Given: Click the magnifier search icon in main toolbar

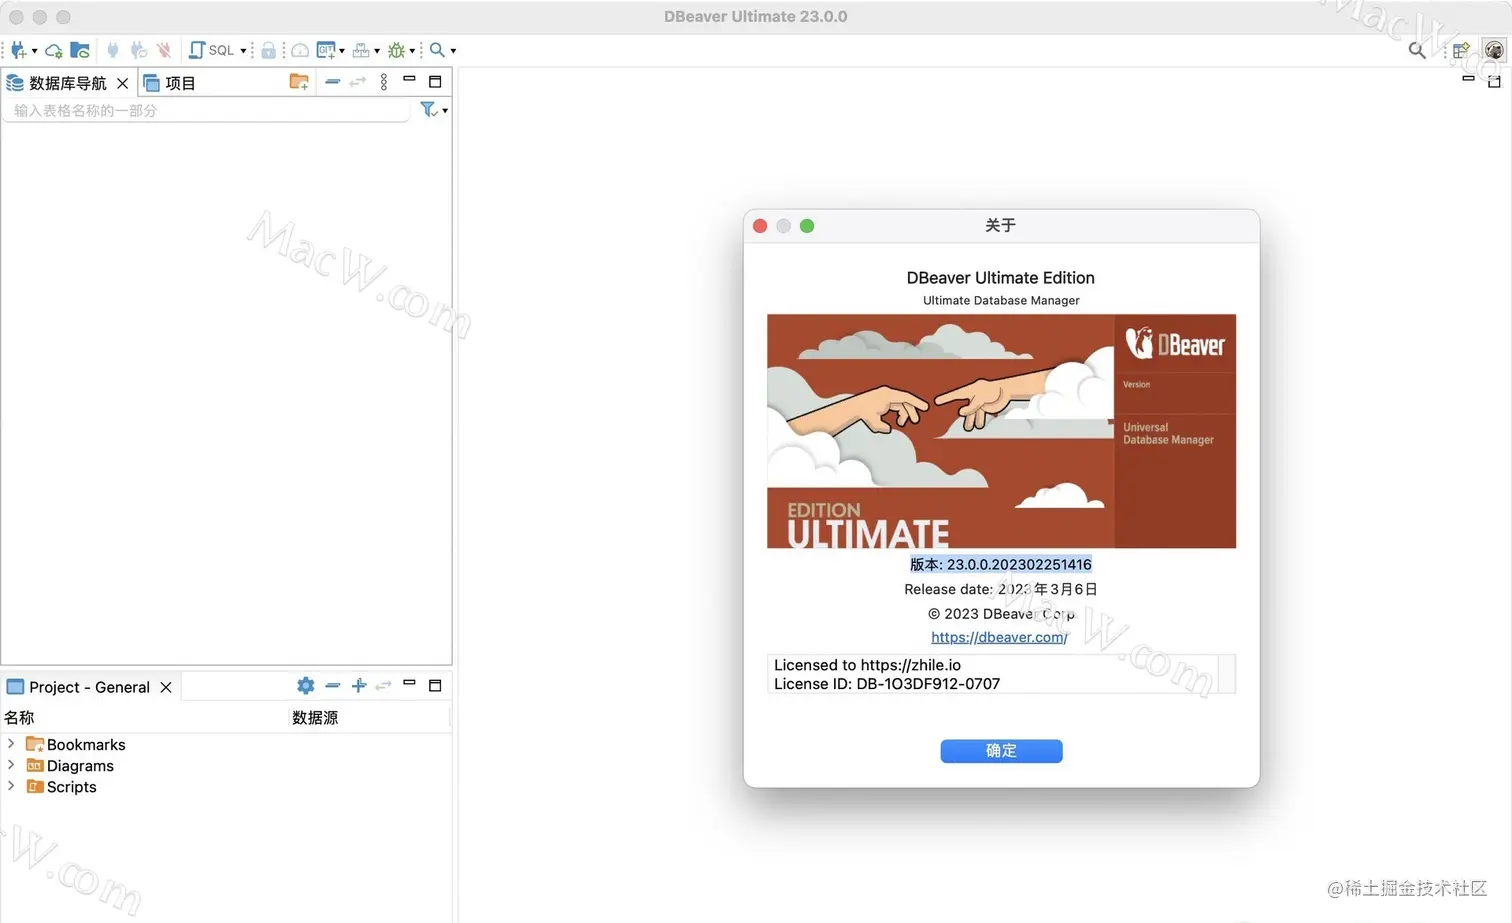Looking at the screenshot, I should 437,50.
